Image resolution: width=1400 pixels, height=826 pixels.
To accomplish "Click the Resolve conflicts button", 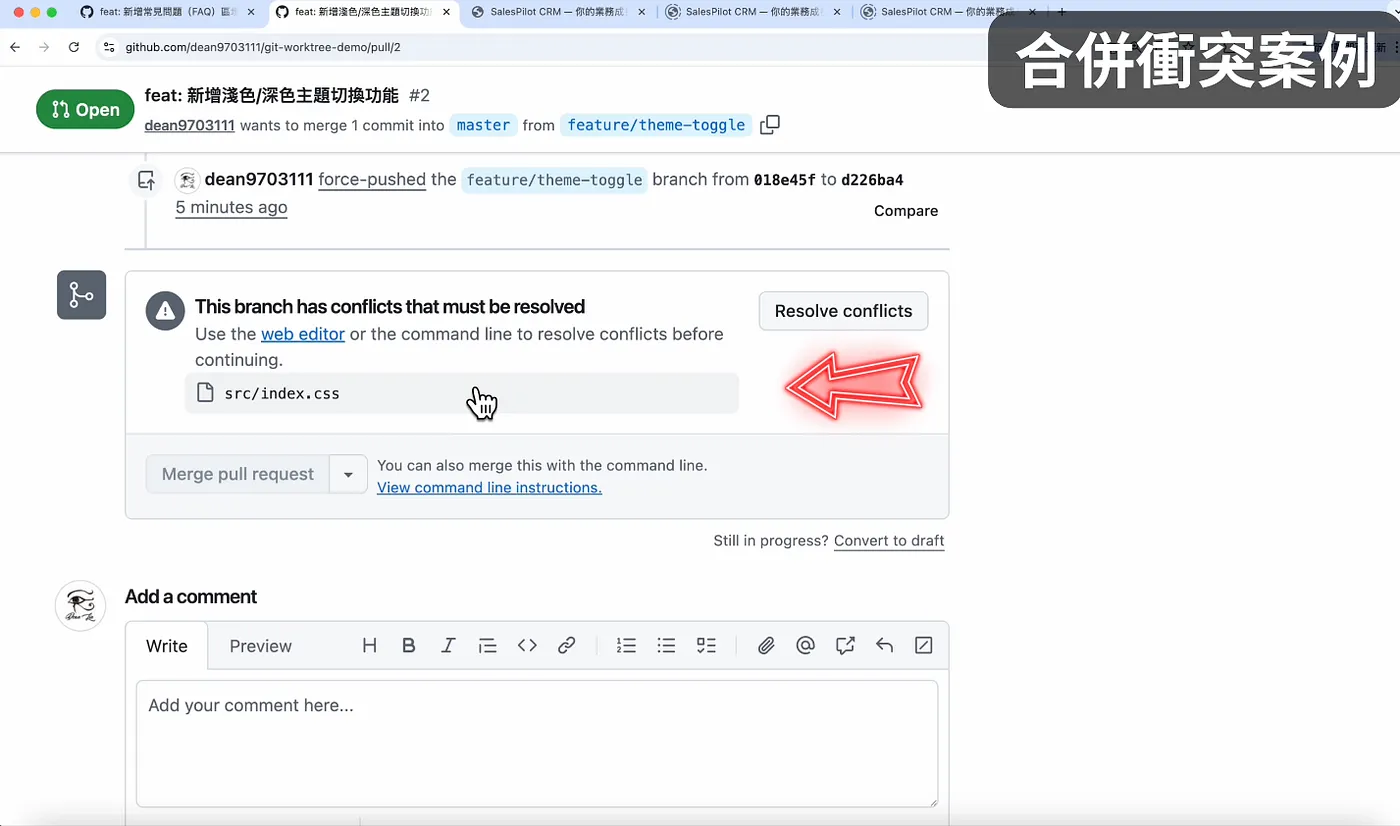I will (843, 311).
